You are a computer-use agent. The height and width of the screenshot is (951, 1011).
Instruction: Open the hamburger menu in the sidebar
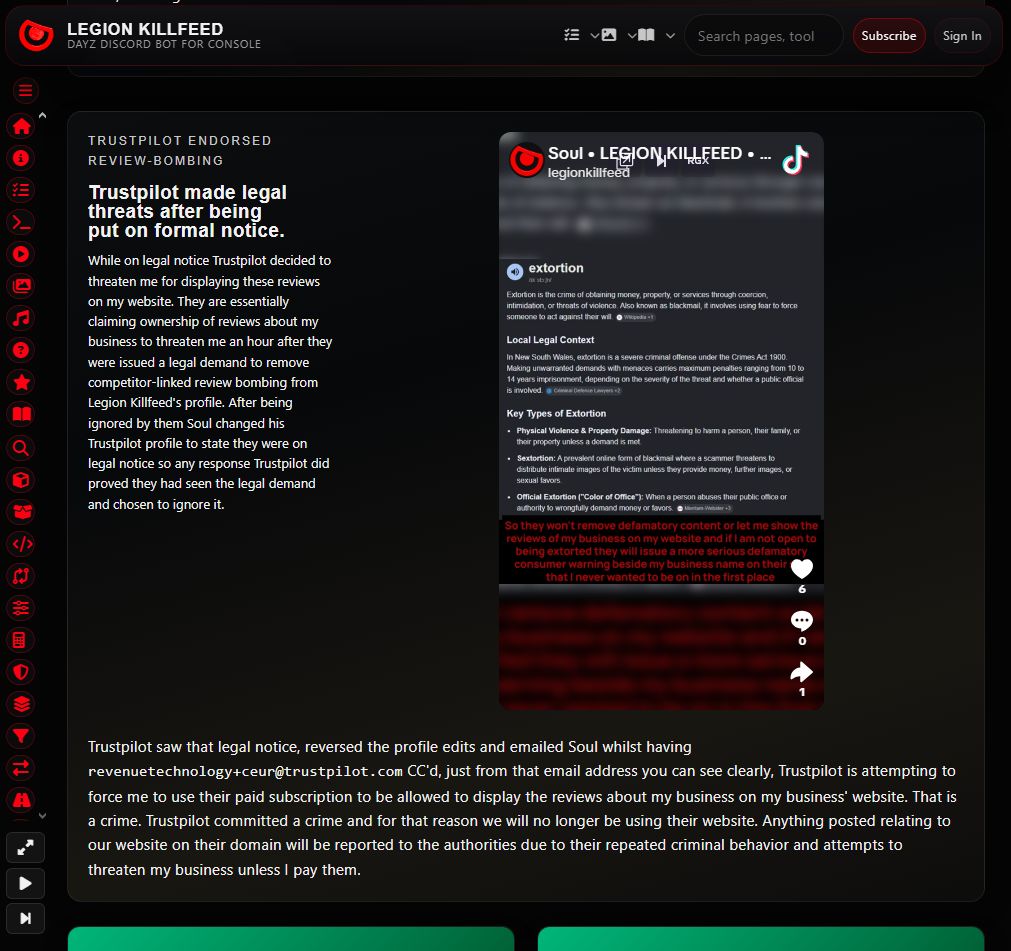[x=25, y=91]
